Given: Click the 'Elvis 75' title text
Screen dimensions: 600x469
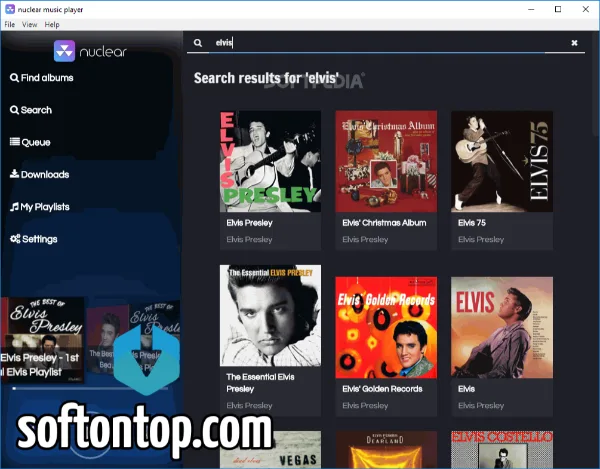Looking at the screenshot, I should pos(472,223).
